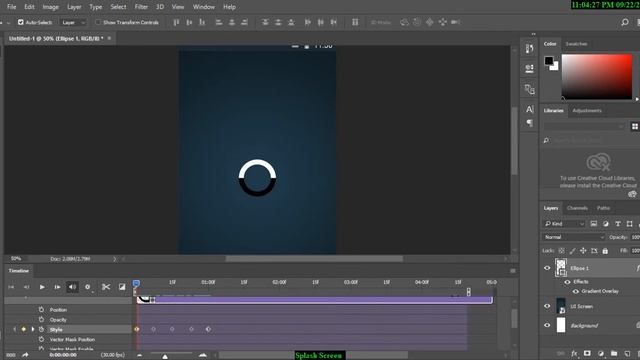Toggle Vector Mask Position stopwatch
Screen dimensions: 640x360
[x=41, y=339]
